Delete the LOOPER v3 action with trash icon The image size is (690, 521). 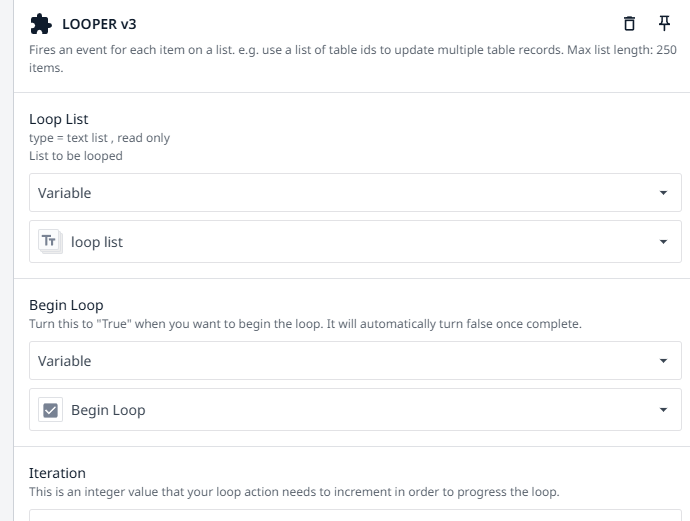pyautogui.click(x=629, y=23)
